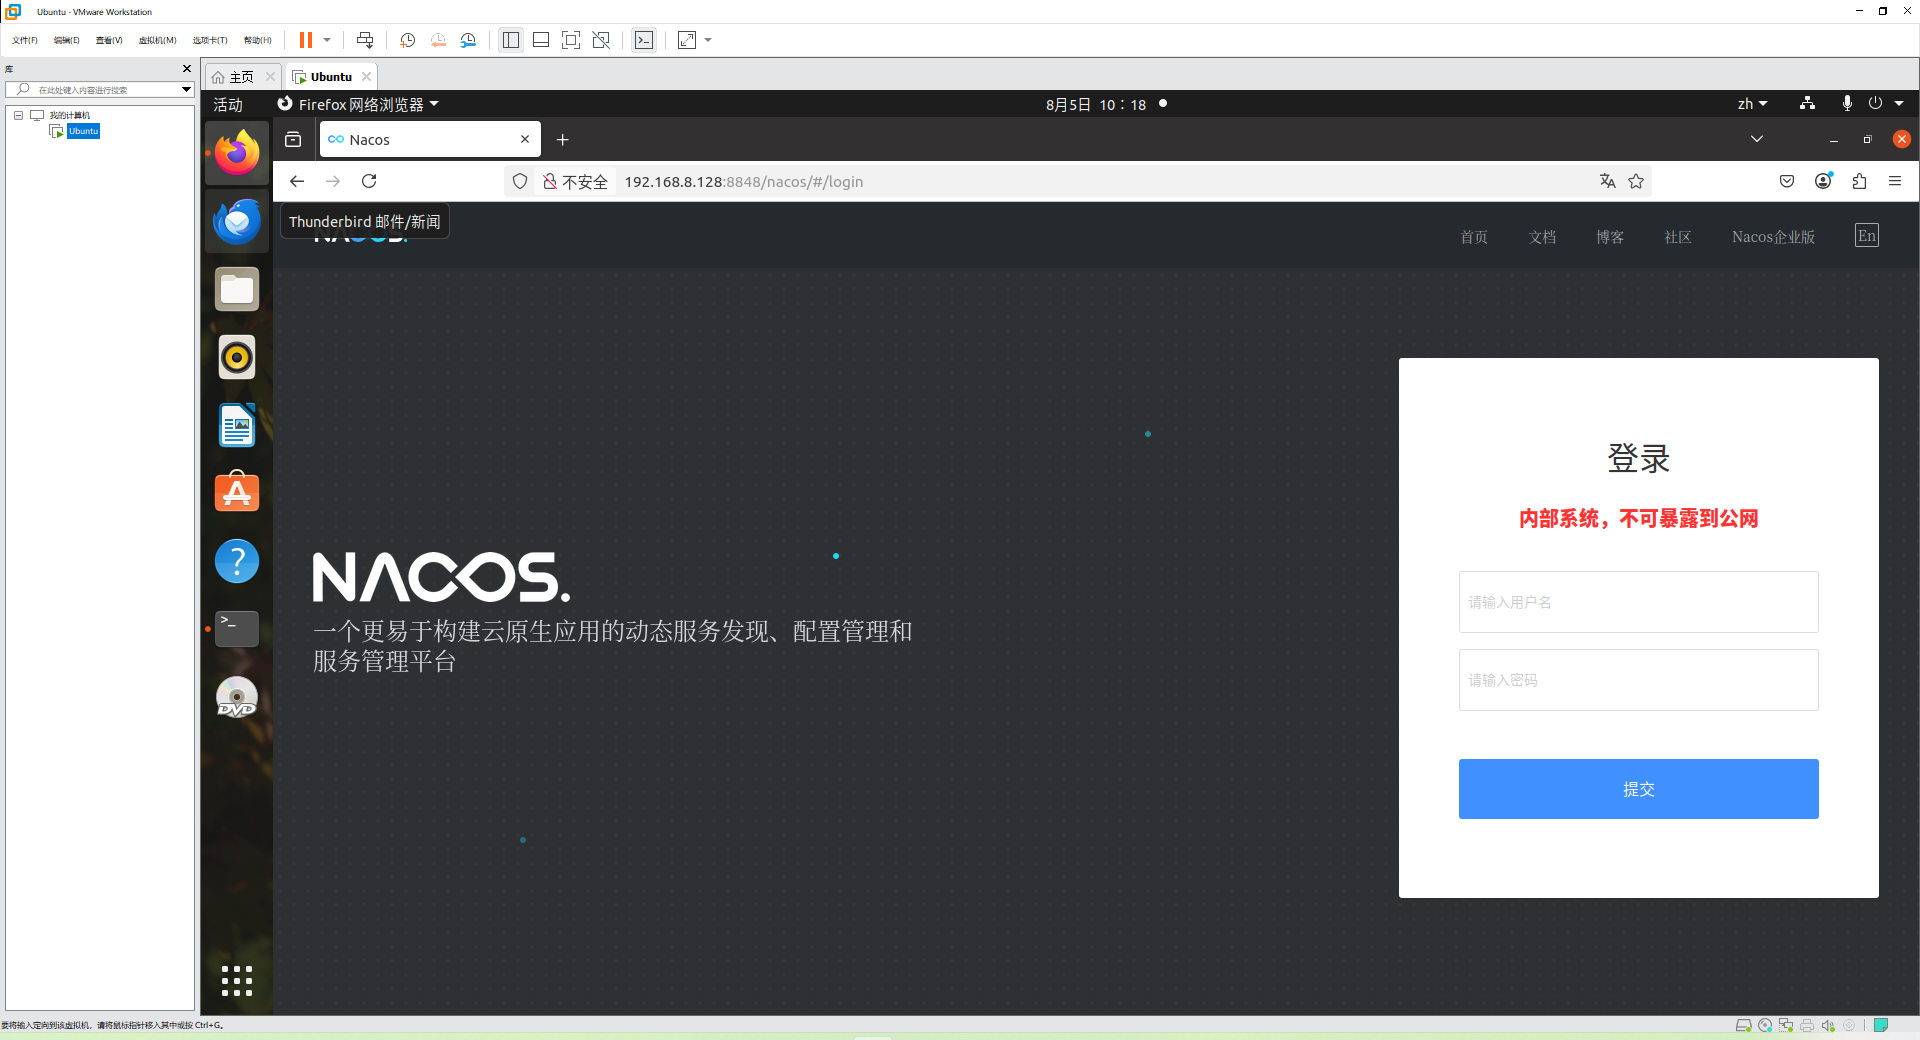Screen dimensions: 1920x1040
Task: Click VMware pause virtual machine button
Action: tap(306, 40)
